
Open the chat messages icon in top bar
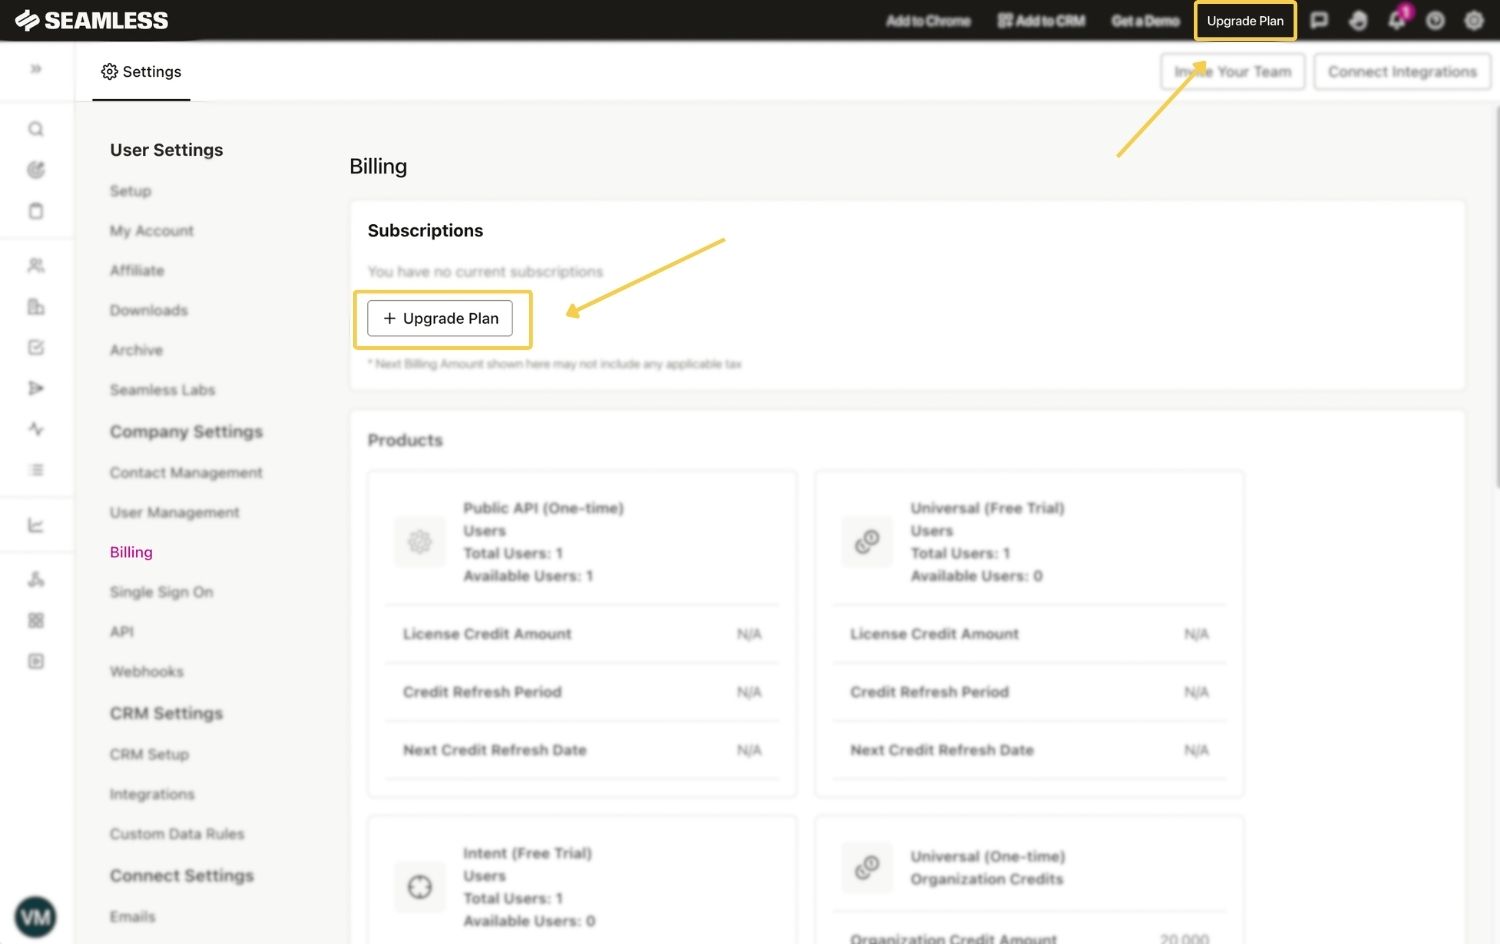coord(1319,20)
